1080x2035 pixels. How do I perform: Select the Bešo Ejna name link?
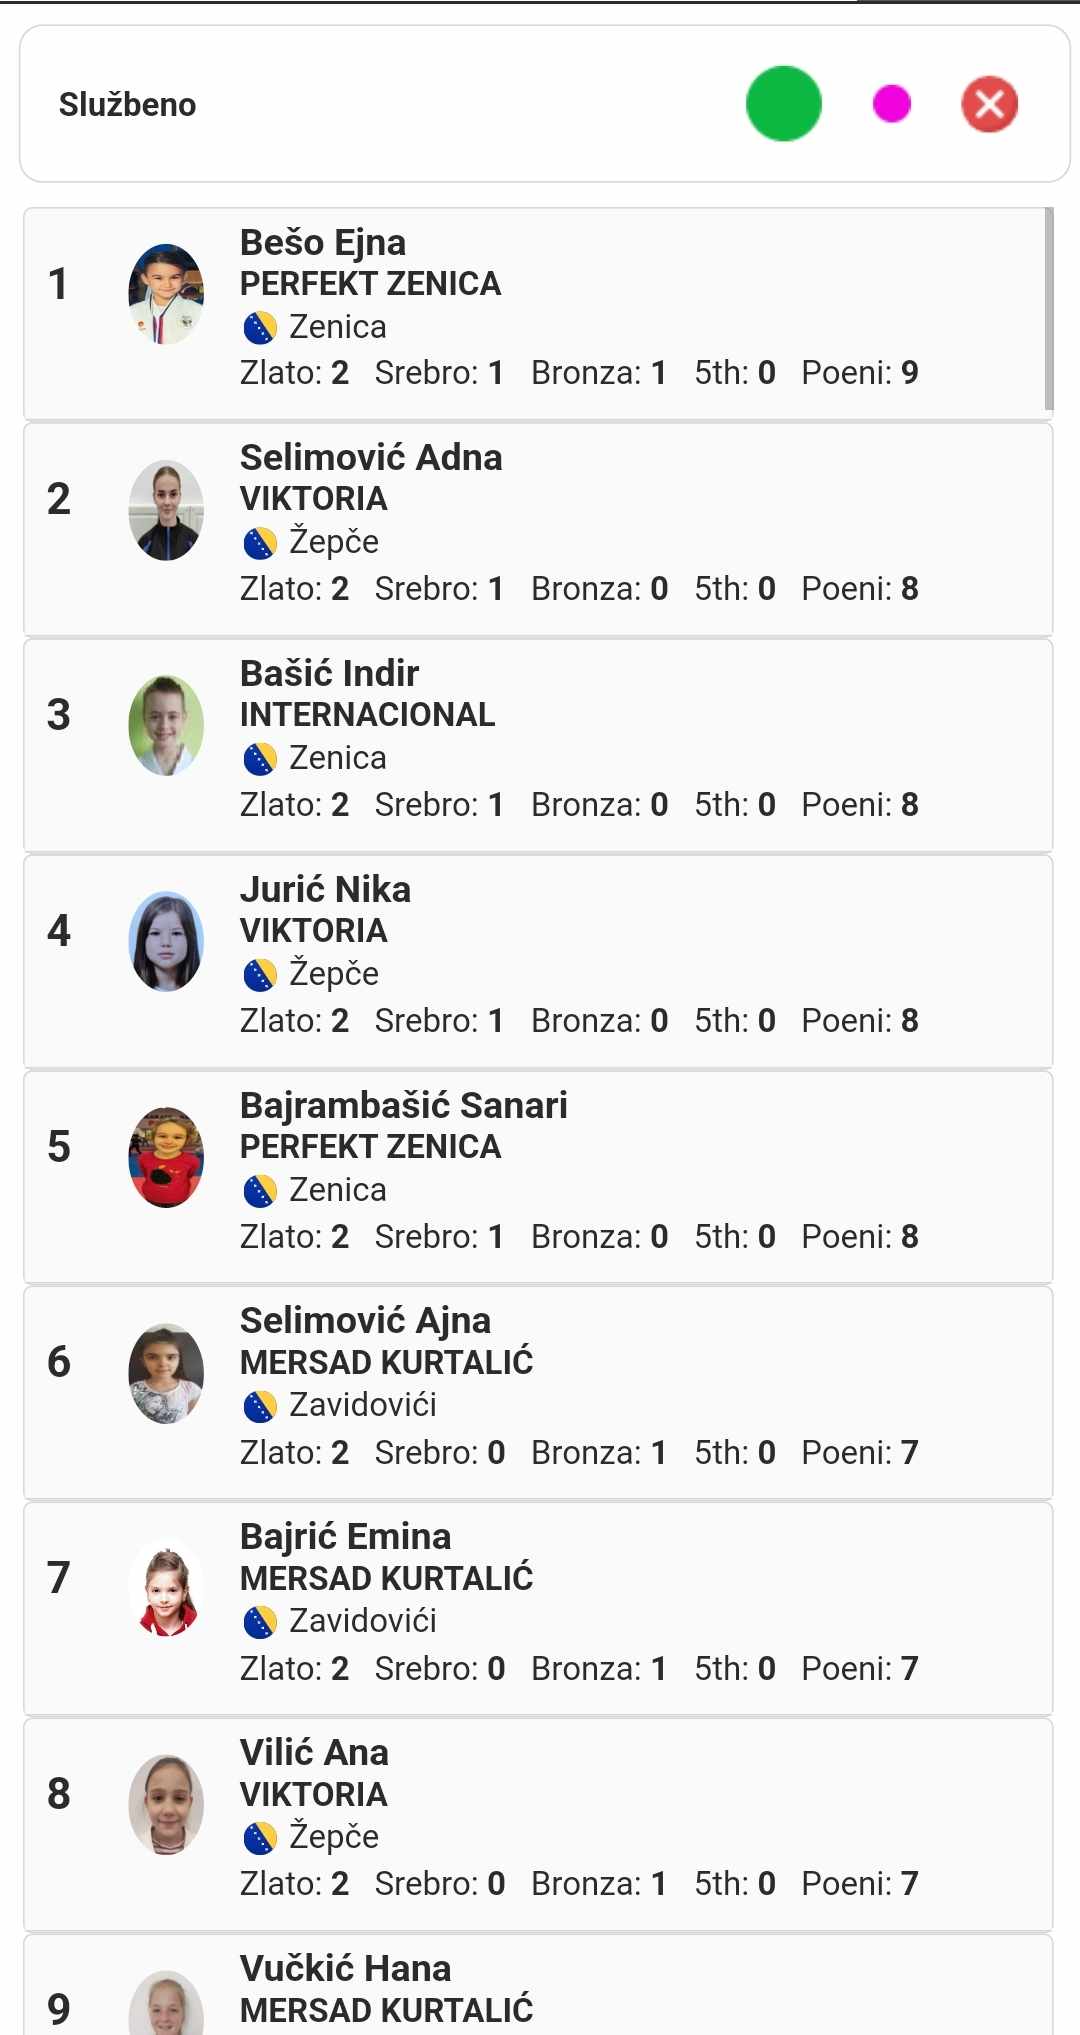point(323,243)
